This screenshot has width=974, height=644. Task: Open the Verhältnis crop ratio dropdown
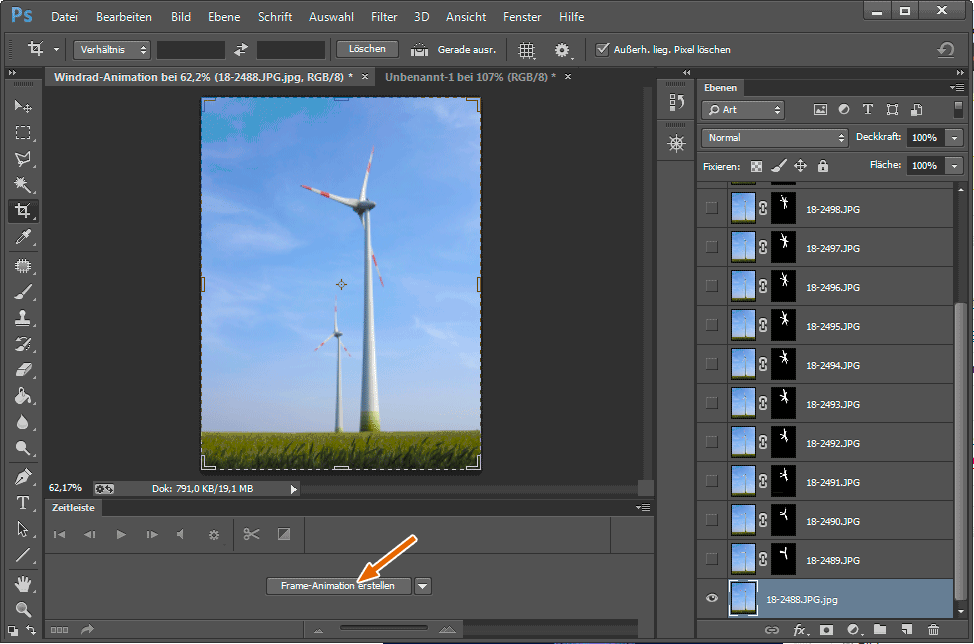(111, 49)
